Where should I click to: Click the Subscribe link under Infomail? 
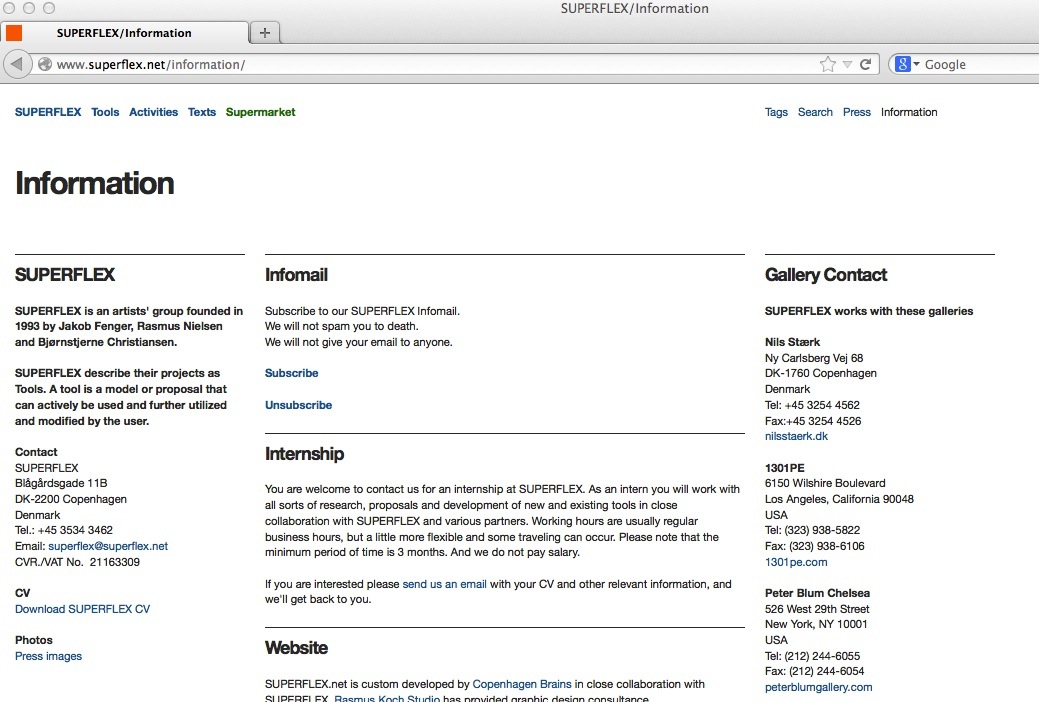[x=292, y=373]
